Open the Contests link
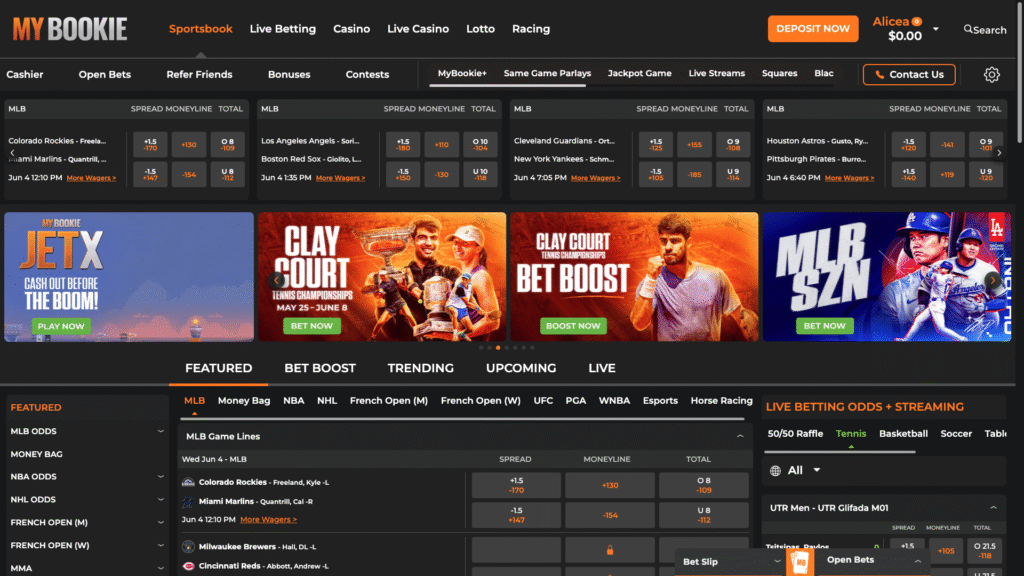Screen dimensions: 1024x576 pyautogui.click(x=367, y=74)
